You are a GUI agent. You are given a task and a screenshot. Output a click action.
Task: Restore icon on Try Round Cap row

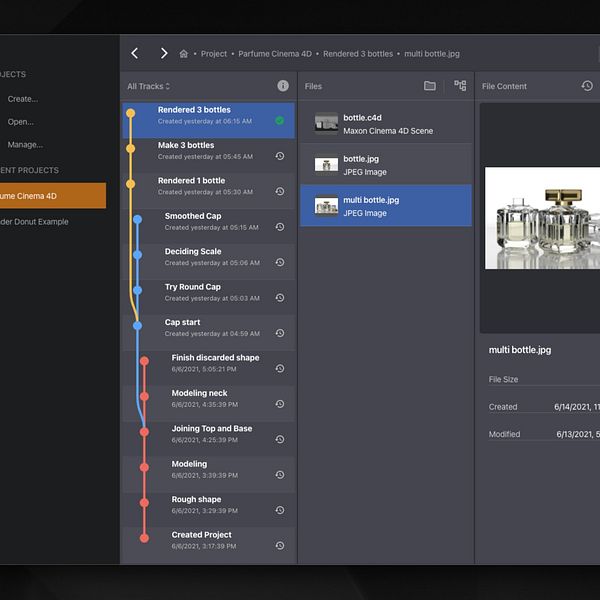click(x=280, y=298)
